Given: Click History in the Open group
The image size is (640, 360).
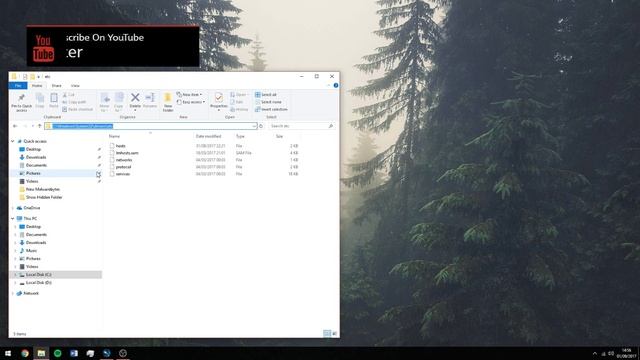Looking at the screenshot, I should tap(239, 109).
